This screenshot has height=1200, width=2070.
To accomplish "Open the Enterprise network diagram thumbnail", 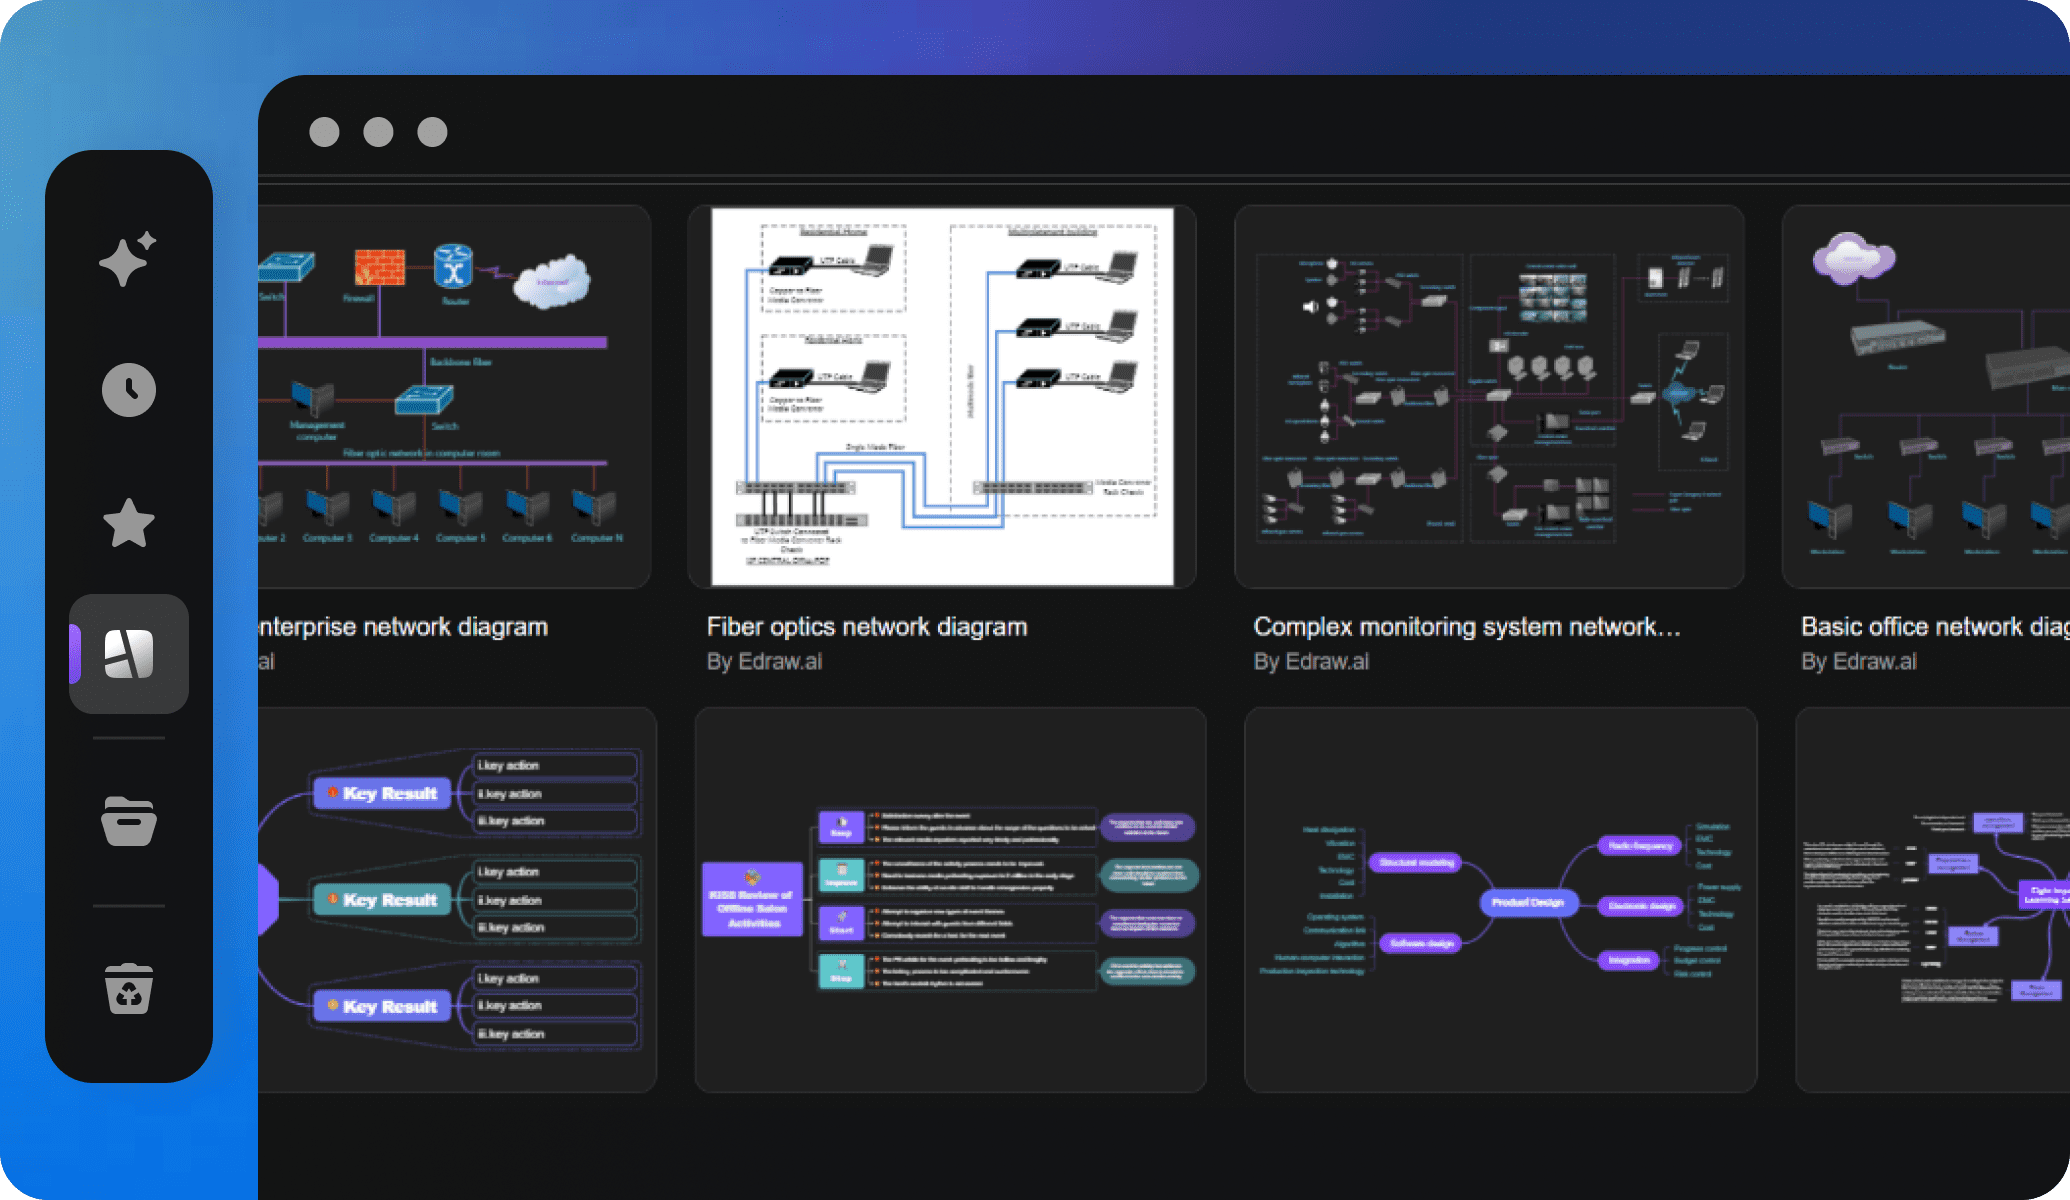I will (454, 397).
